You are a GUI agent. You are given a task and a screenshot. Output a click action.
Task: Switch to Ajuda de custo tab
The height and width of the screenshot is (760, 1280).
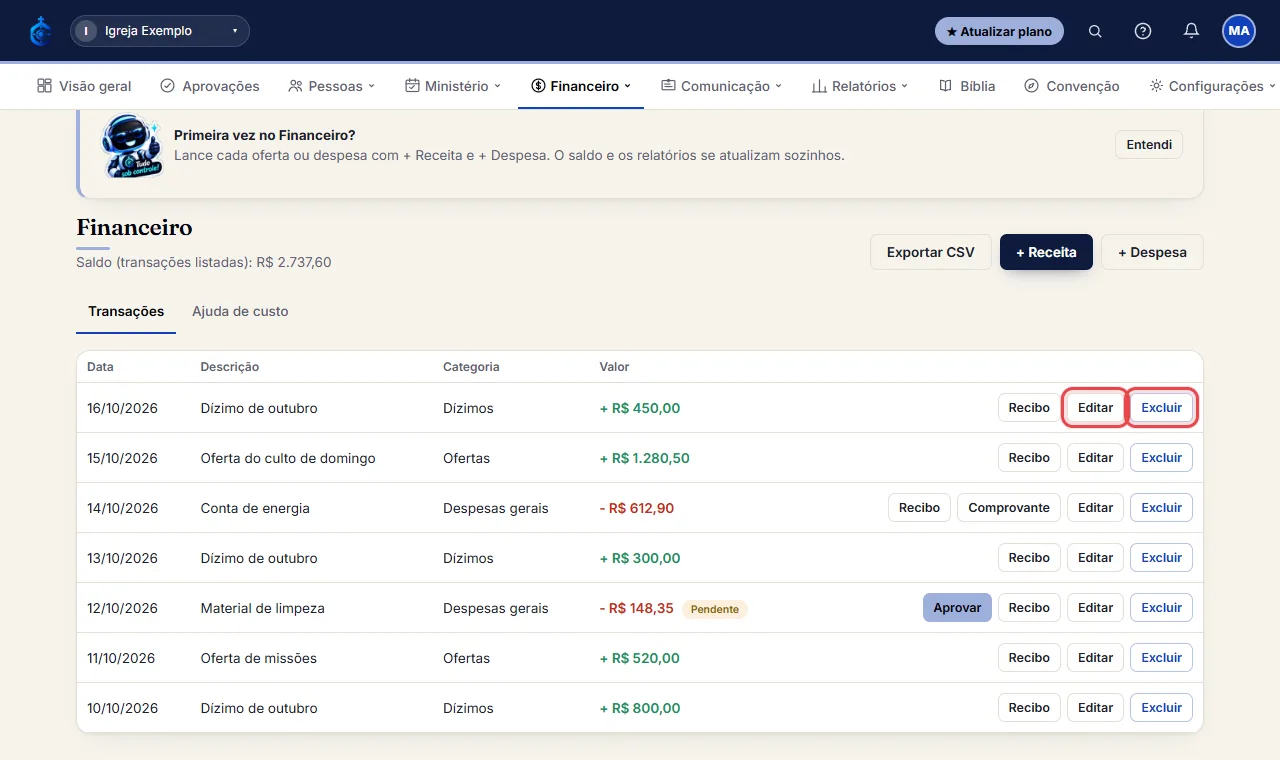(x=240, y=311)
